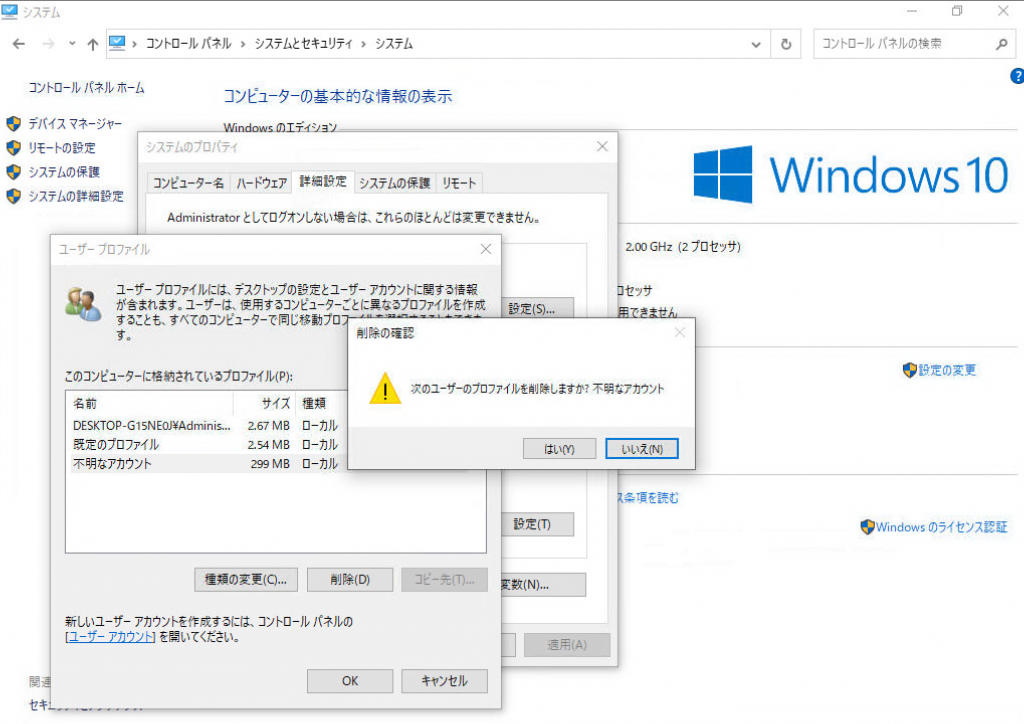Close the システムのプロパティ dialog
Screen dimensions: 1024x724
pos(602,146)
